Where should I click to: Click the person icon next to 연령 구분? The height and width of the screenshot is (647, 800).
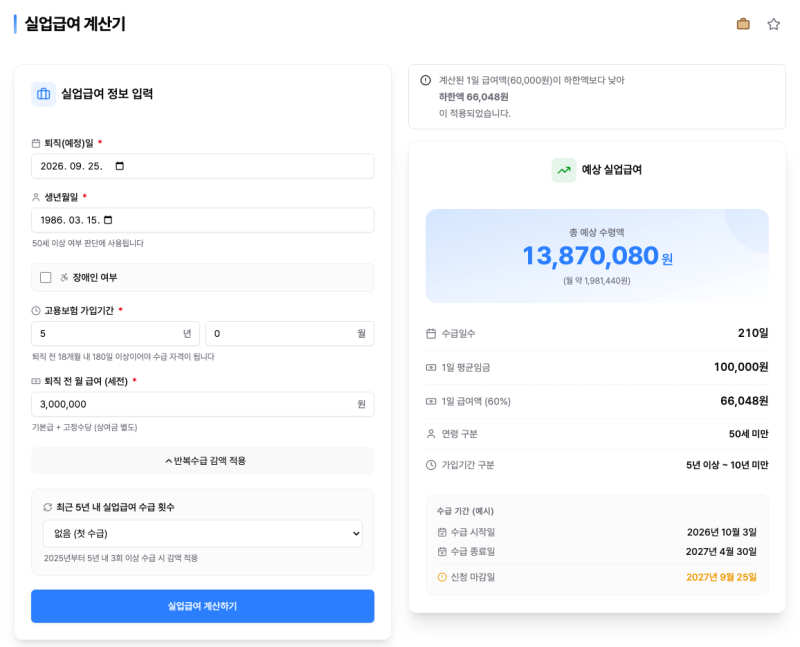pyautogui.click(x=431, y=434)
